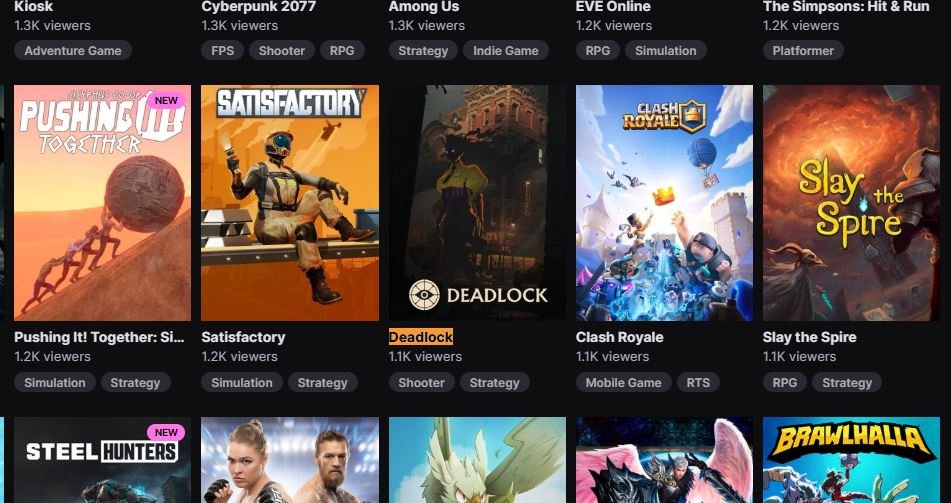Click the Clash Royale title link
Image resolution: width=951 pixels, height=503 pixels.
pyautogui.click(x=619, y=337)
